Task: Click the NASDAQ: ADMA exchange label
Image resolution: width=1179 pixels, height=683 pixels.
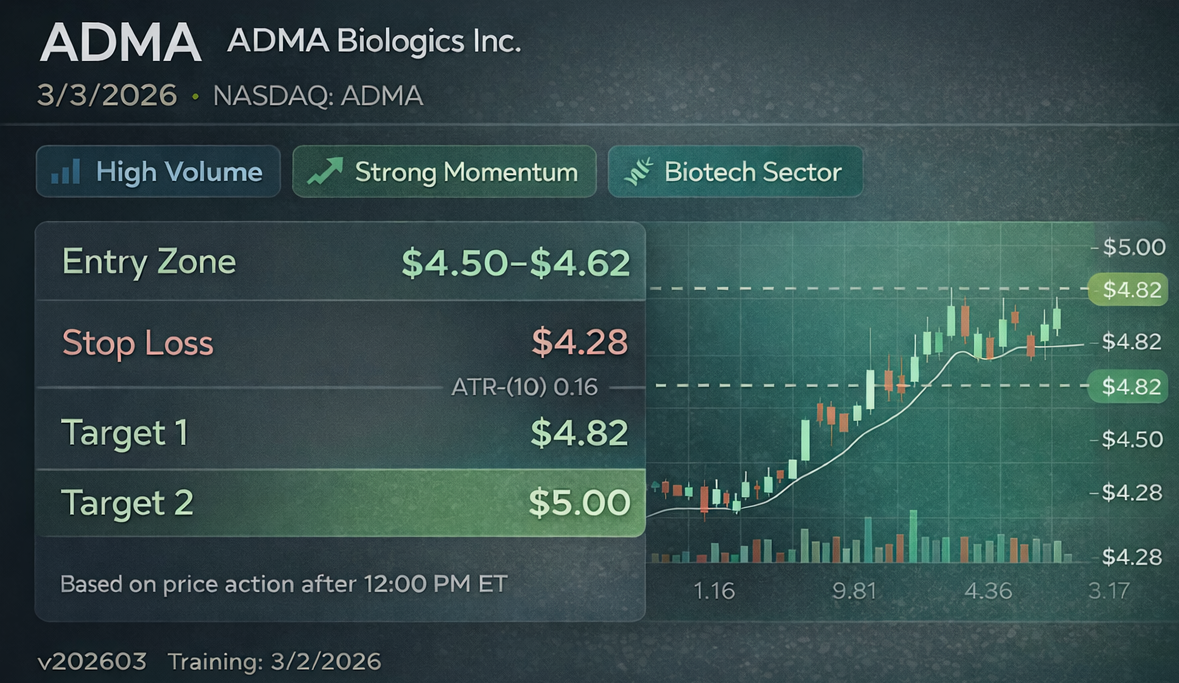Action: click(318, 96)
